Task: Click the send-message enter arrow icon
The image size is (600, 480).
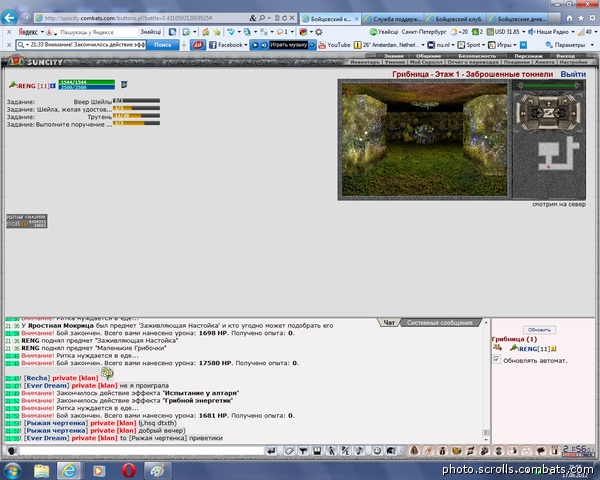Action: point(271,451)
